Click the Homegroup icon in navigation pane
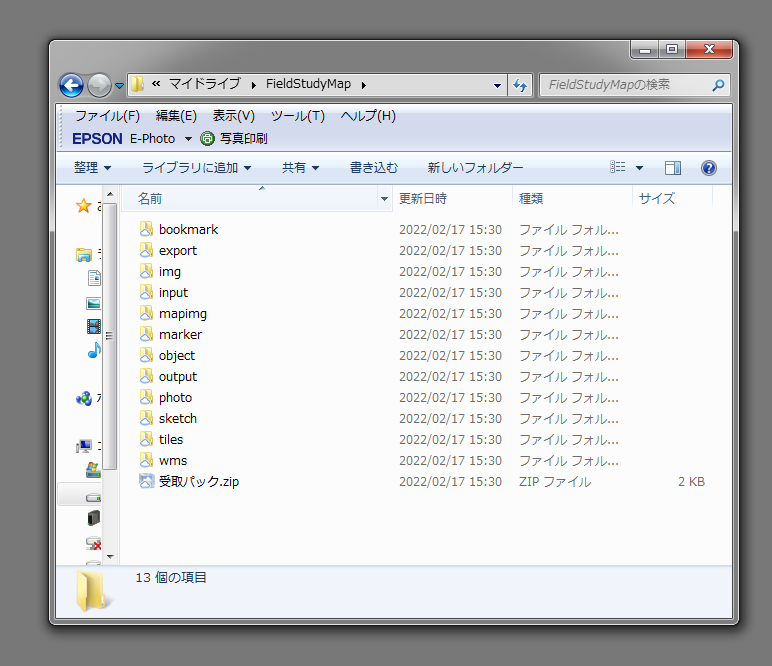 [84, 398]
